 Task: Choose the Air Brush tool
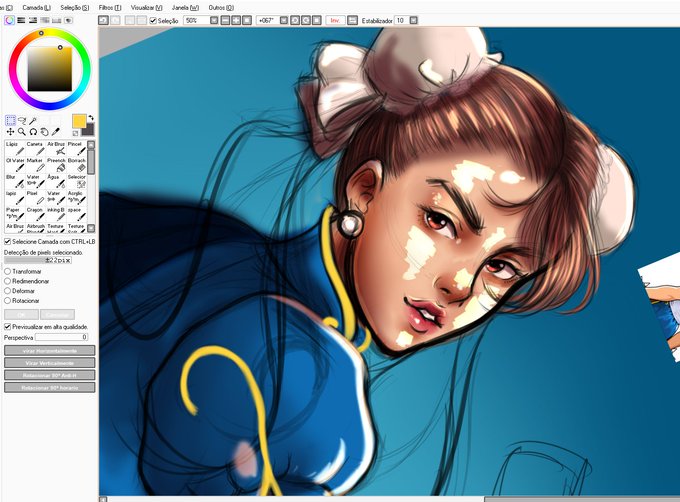(56, 148)
